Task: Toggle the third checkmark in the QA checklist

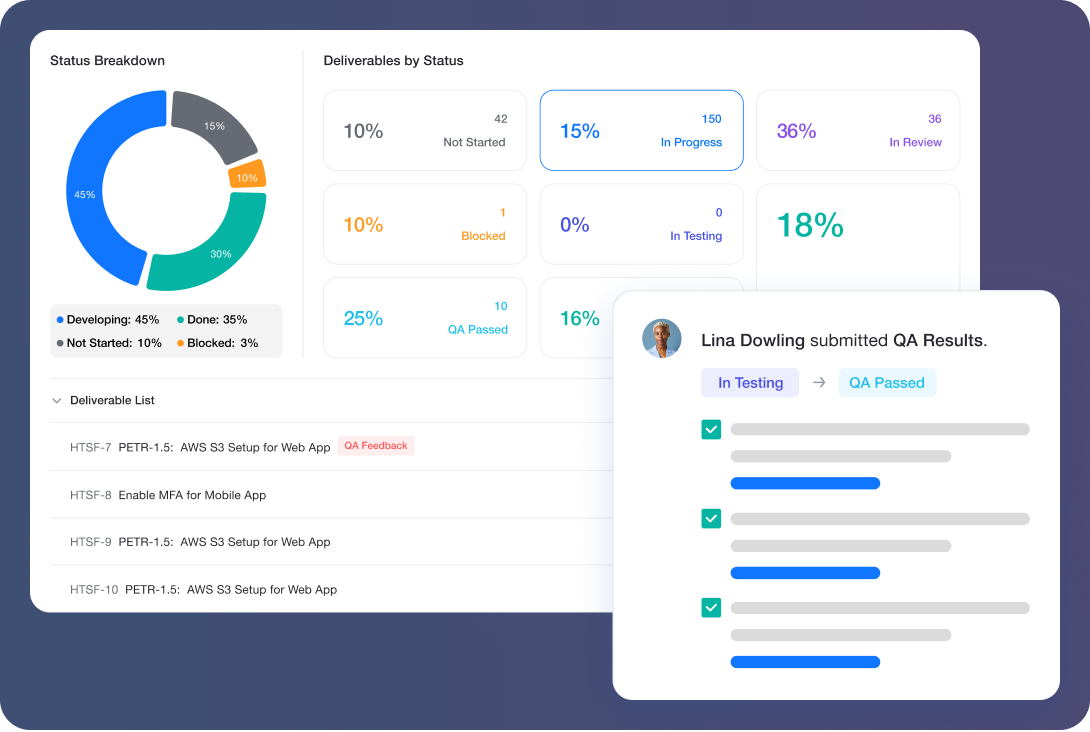Action: [x=711, y=607]
